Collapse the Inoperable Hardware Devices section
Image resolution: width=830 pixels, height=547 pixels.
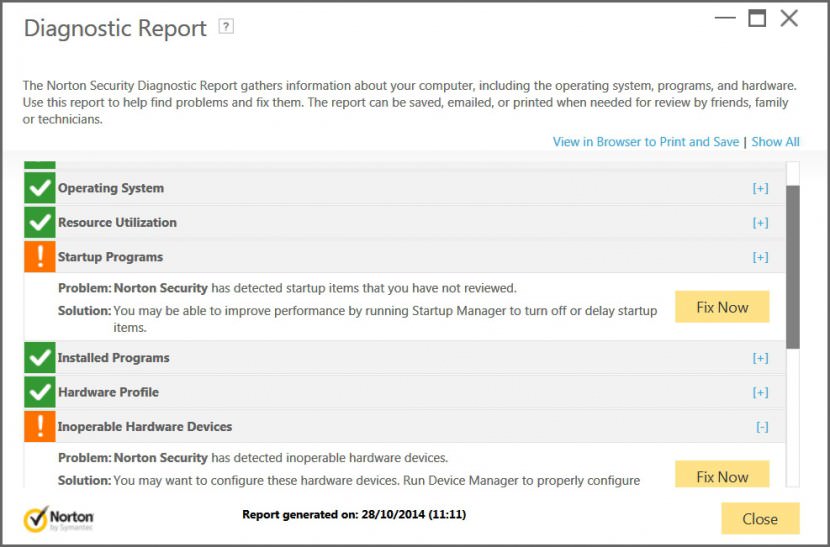(x=762, y=427)
